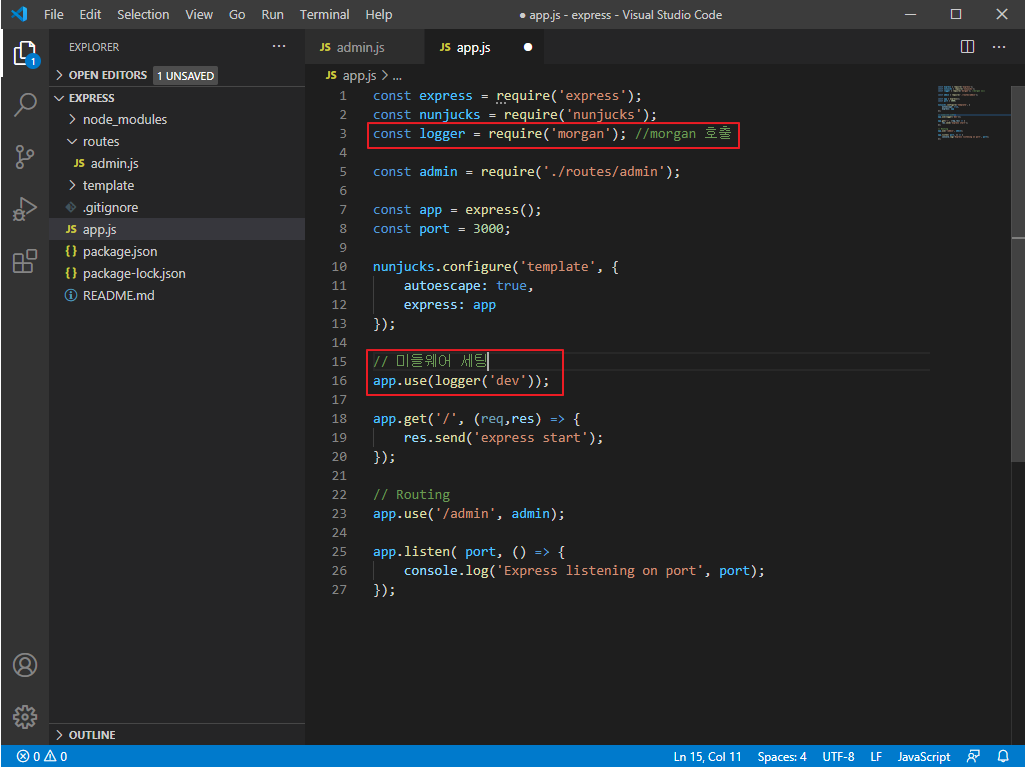Open the Manage gear icon
This screenshot has height=767, width=1026.
pos(25,717)
